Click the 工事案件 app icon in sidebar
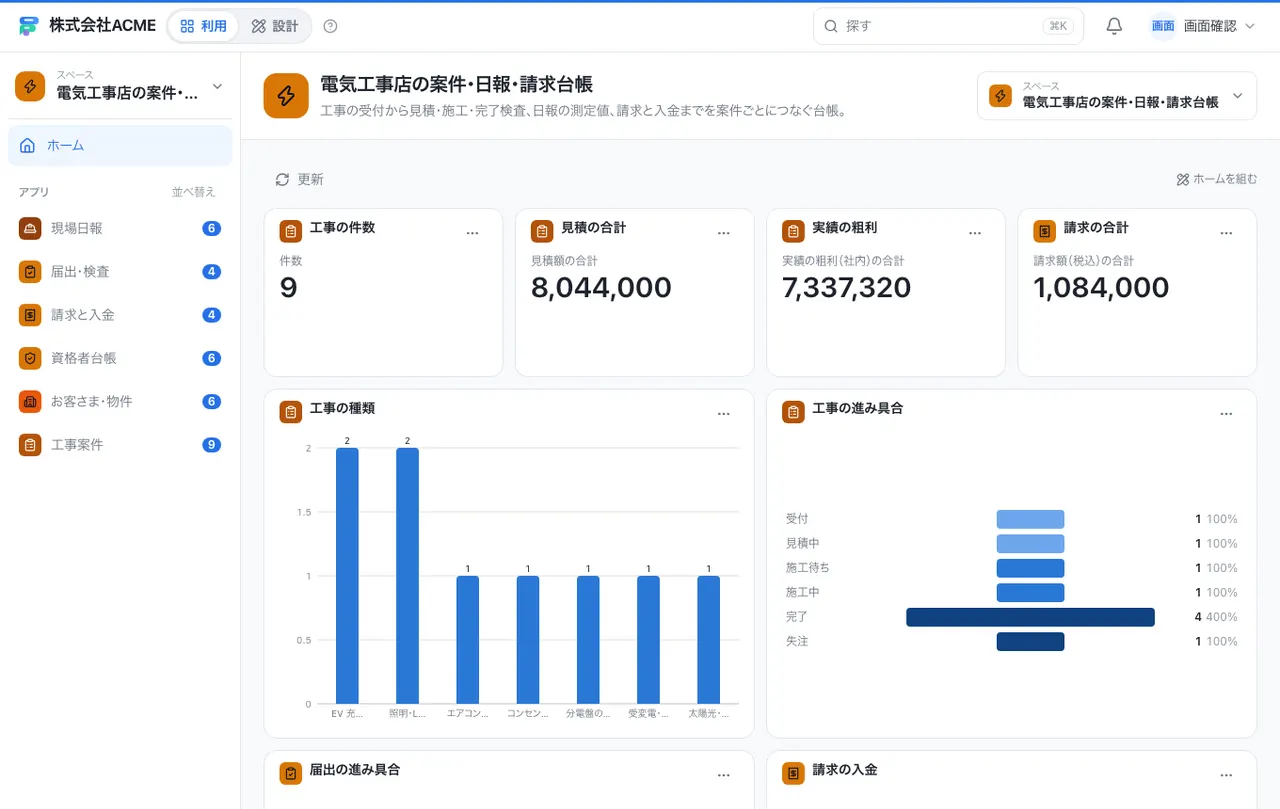Image resolution: width=1280 pixels, height=809 pixels. [30, 445]
